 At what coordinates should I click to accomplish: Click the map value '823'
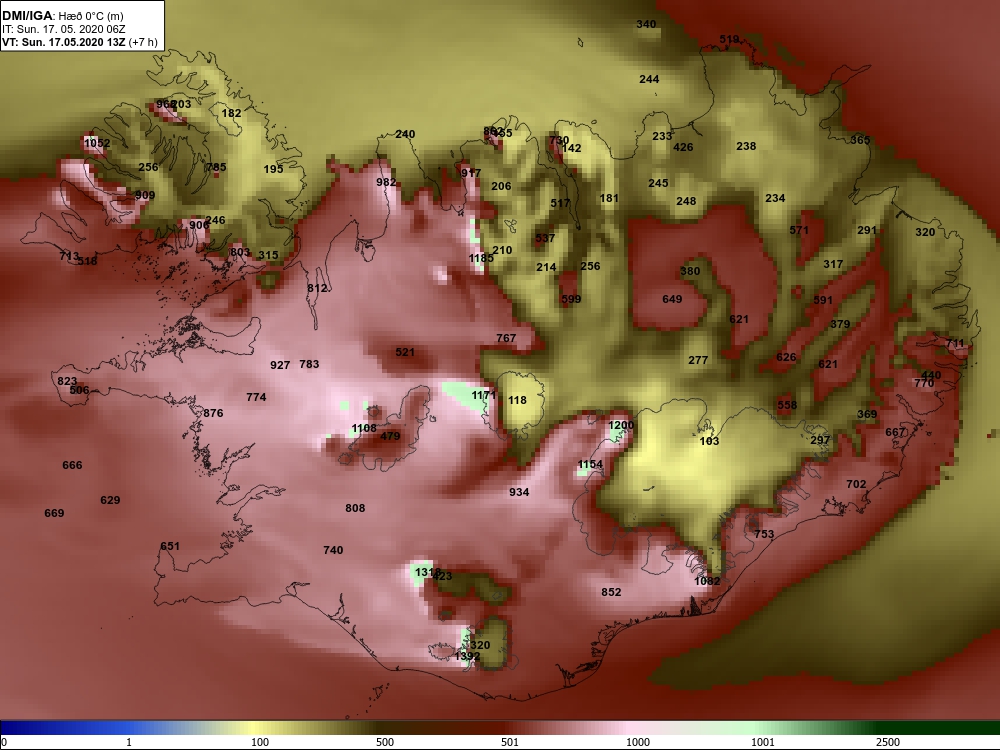(67, 381)
